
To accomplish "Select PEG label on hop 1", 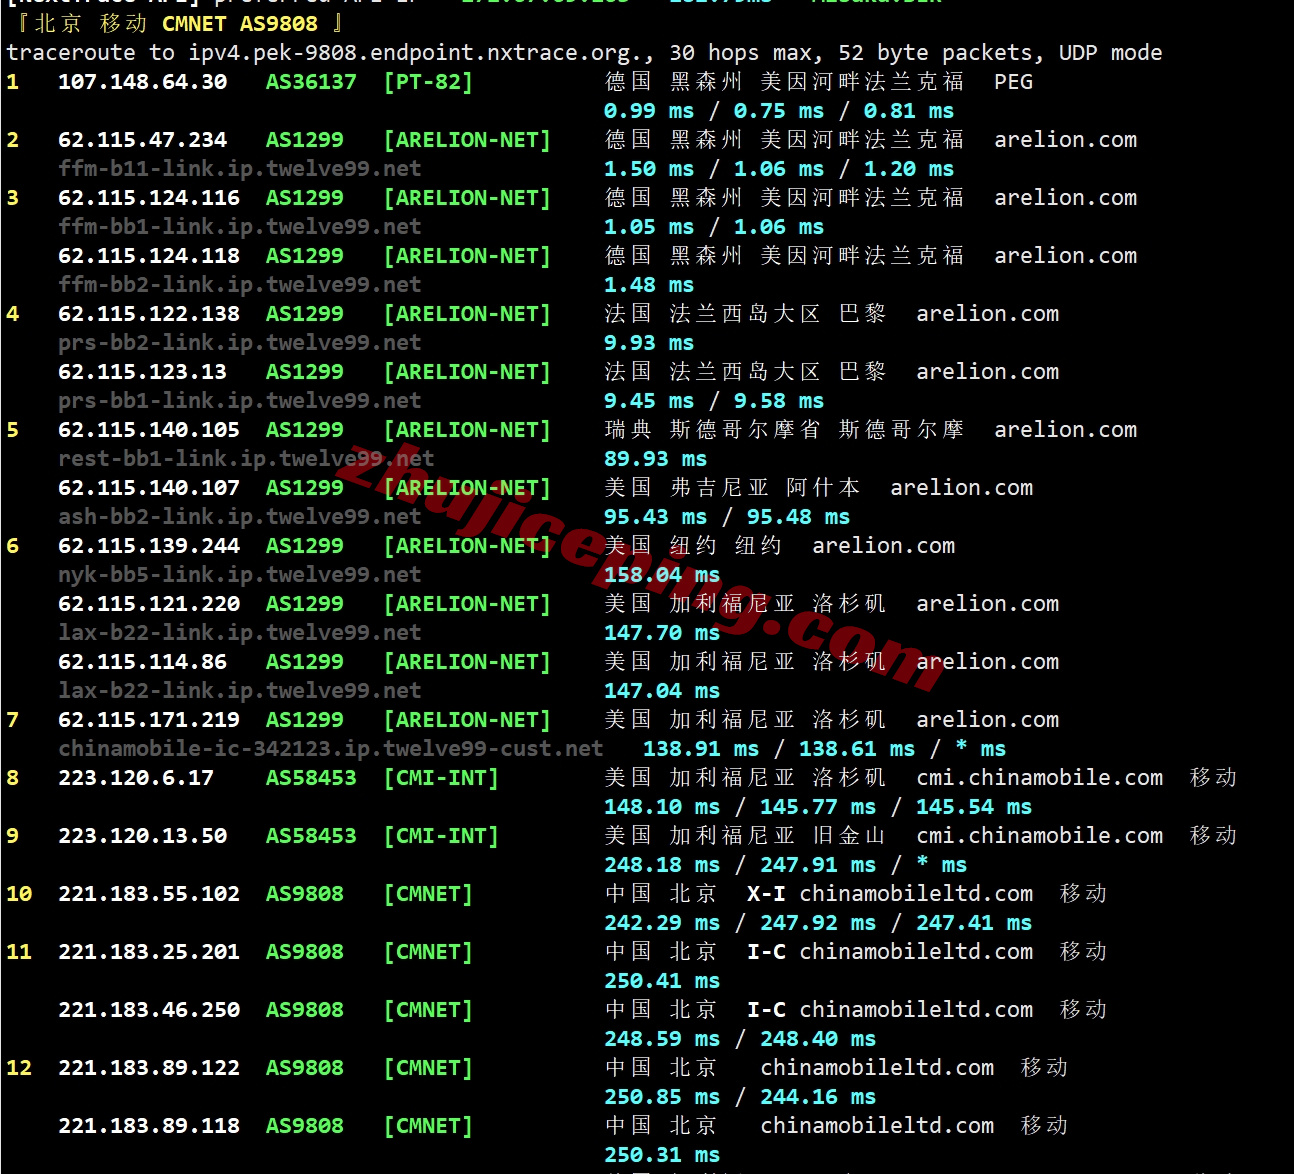I will coord(1014,82).
